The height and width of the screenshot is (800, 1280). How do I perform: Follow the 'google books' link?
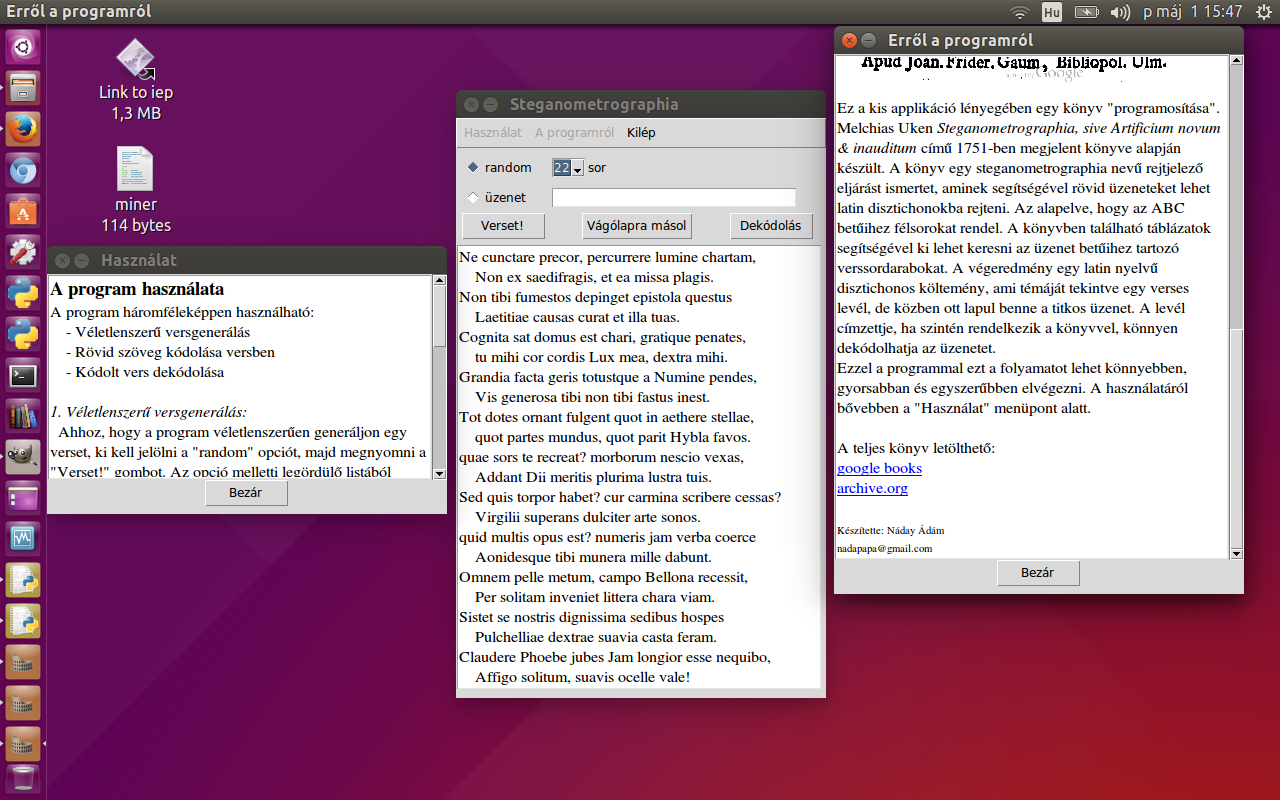point(879,468)
